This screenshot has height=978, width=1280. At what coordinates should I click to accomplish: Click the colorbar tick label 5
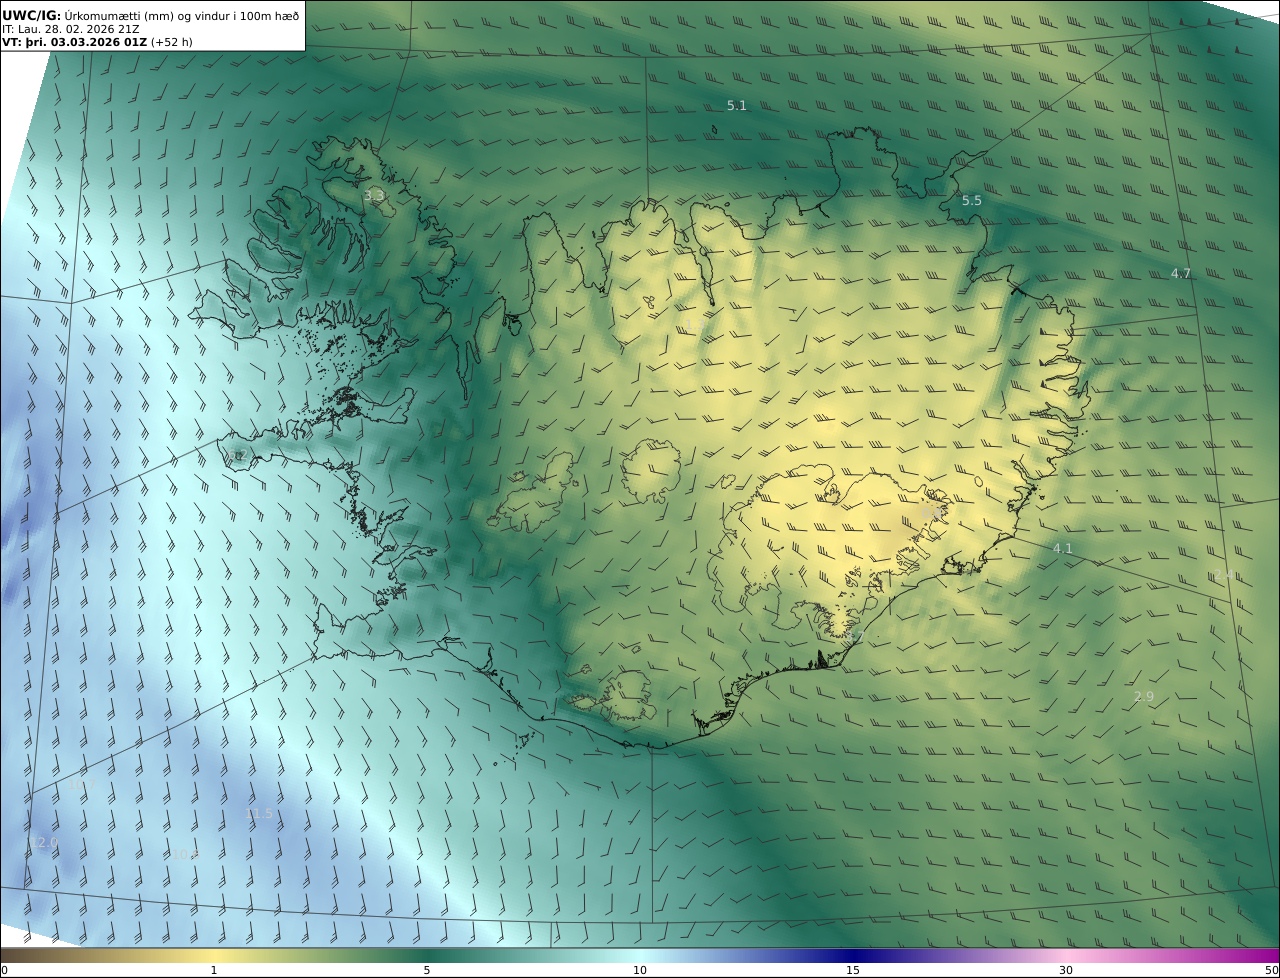click(427, 970)
